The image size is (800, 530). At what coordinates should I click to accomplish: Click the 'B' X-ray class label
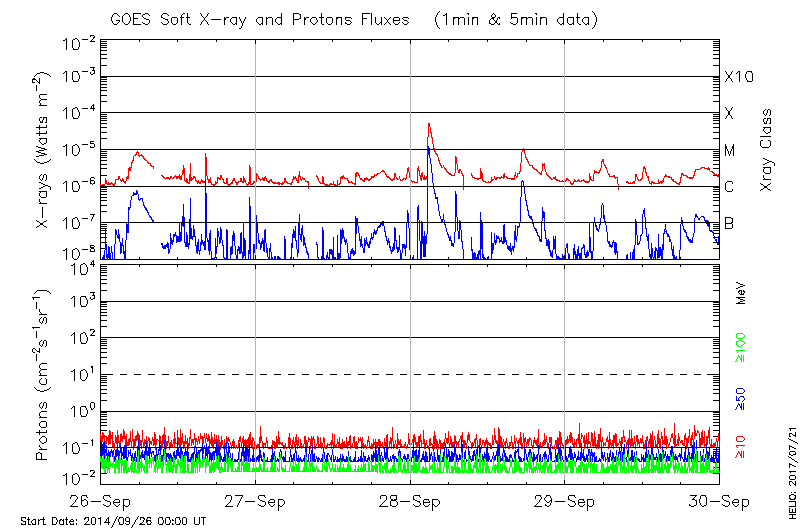[729, 223]
